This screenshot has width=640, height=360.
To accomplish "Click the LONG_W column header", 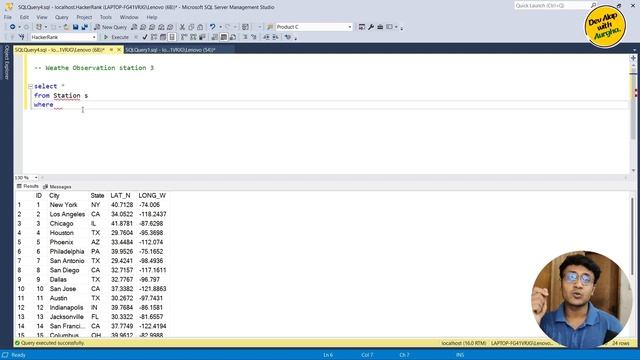I will click(152, 196).
